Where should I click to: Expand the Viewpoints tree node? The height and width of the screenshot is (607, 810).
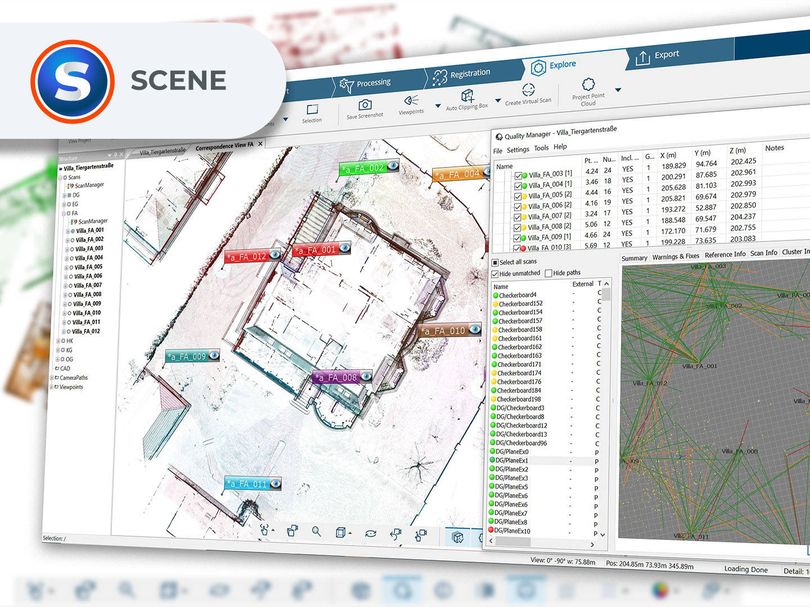(51, 386)
